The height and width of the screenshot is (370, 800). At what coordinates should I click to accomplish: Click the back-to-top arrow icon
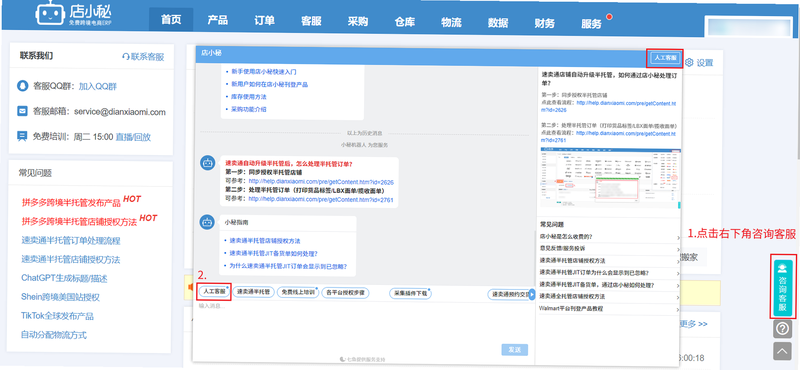click(783, 351)
